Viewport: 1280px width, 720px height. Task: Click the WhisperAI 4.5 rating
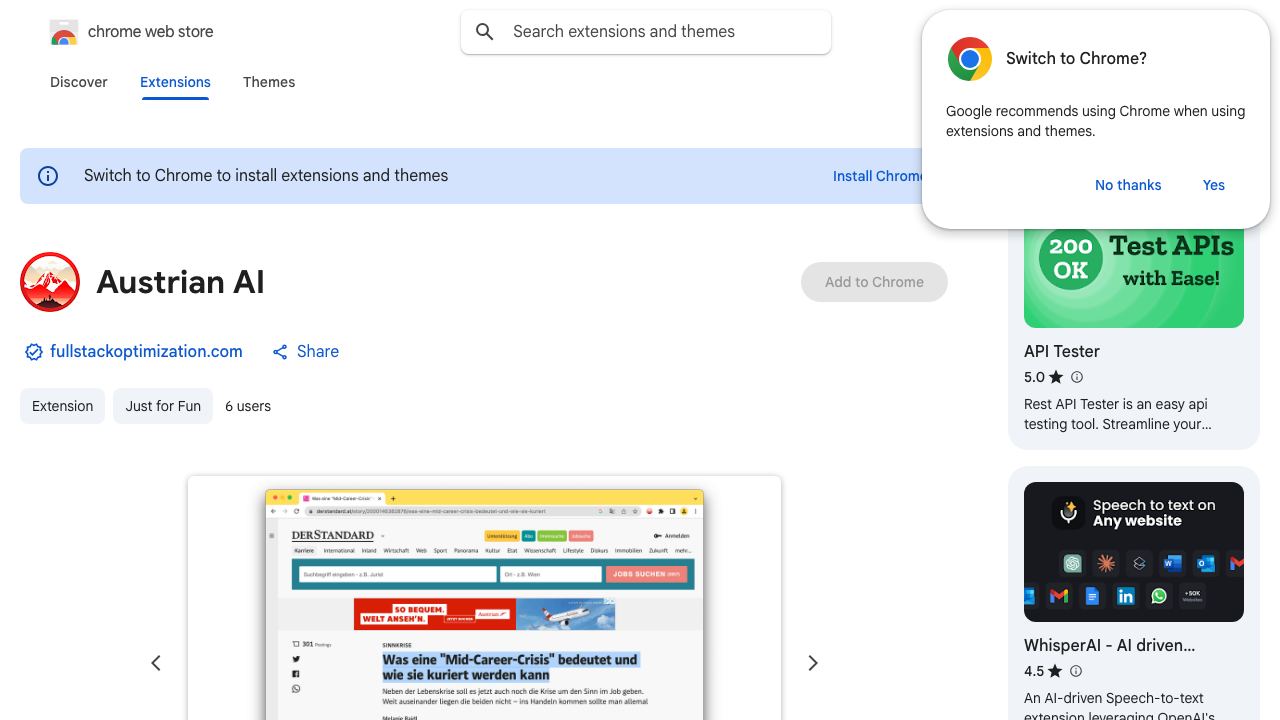pos(1043,671)
